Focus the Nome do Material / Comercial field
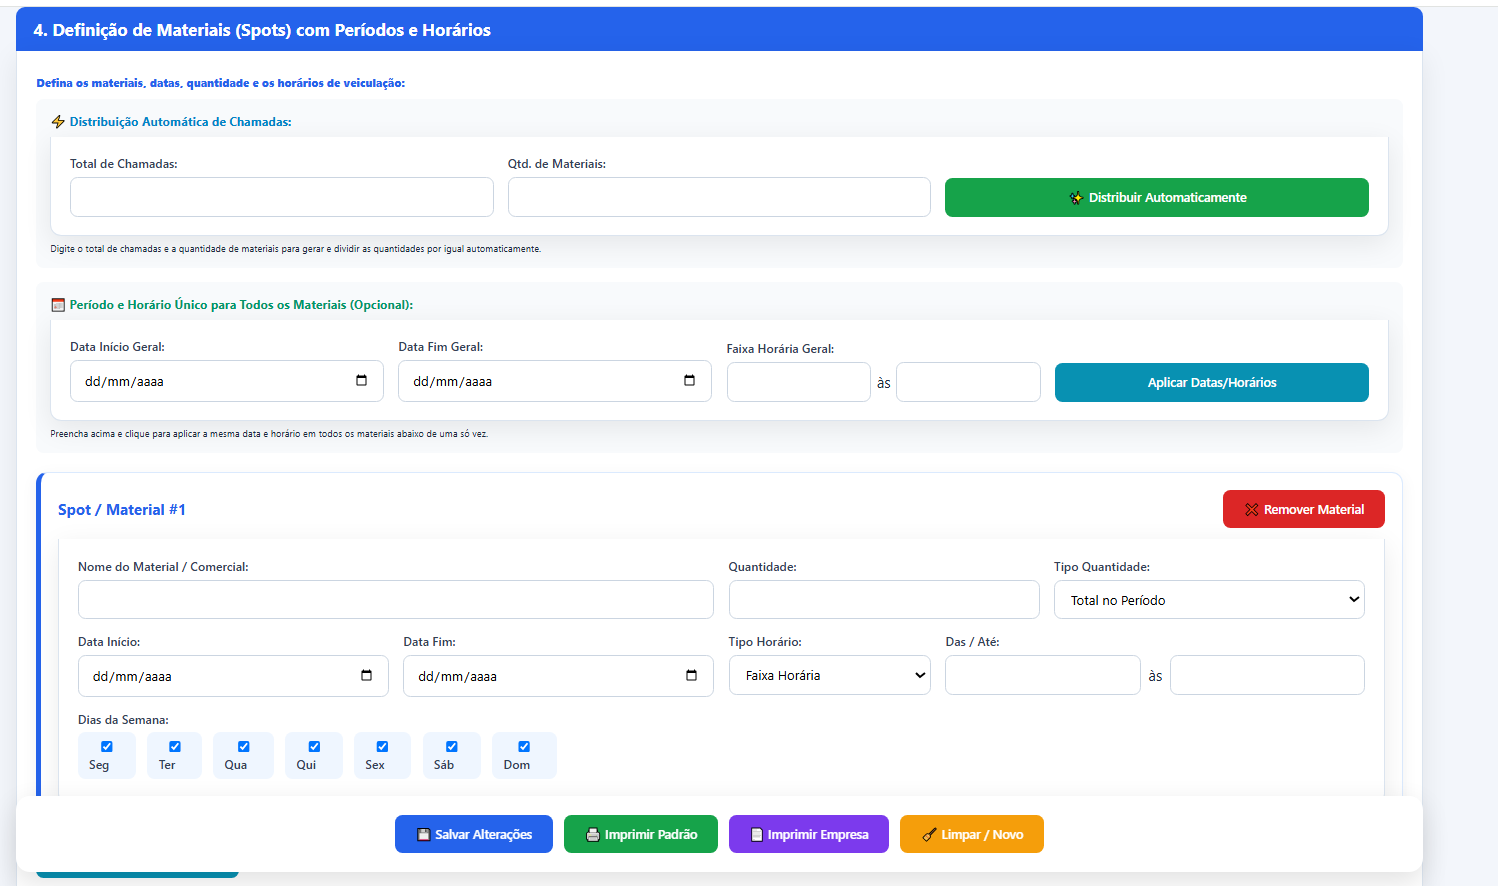Image resolution: width=1498 pixels, height=886 pixels. [396, 600]
